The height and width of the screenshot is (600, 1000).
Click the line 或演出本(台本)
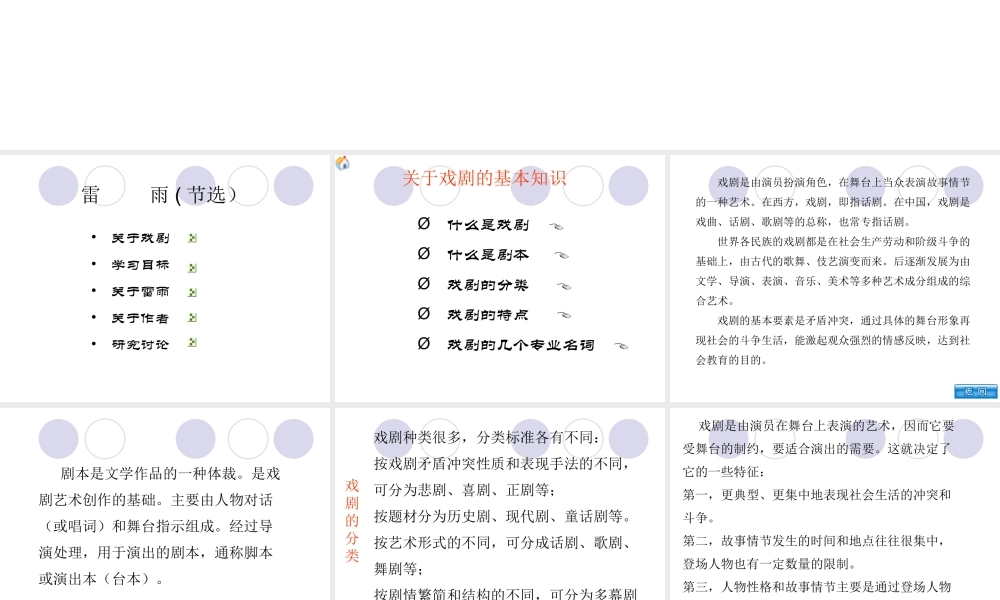pyautogui.click(x=101, y=579)
